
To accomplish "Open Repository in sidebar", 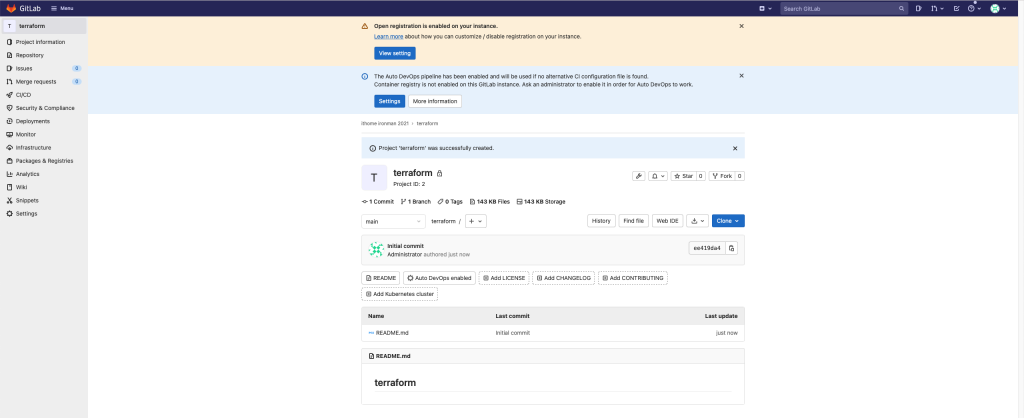I will (30, 56).
